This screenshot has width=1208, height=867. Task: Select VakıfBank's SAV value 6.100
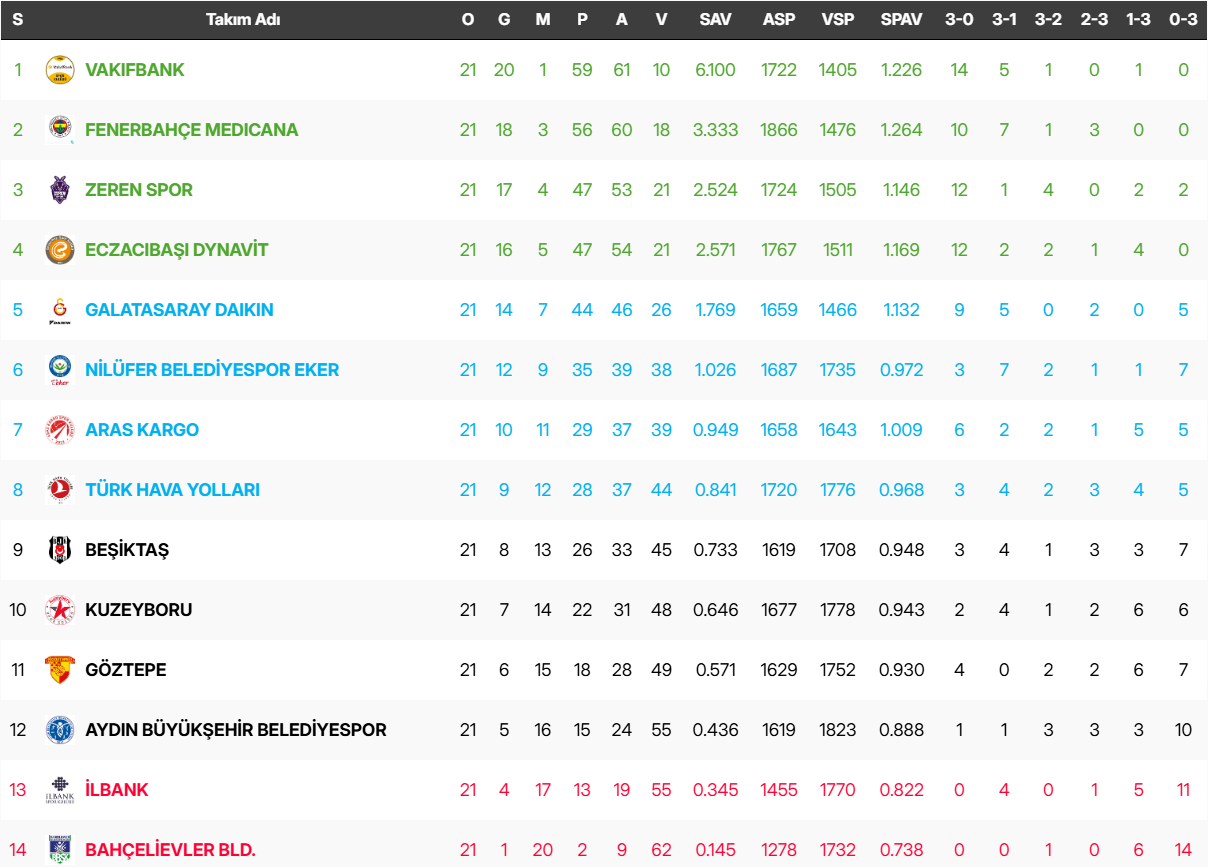[x=716, y=70]
